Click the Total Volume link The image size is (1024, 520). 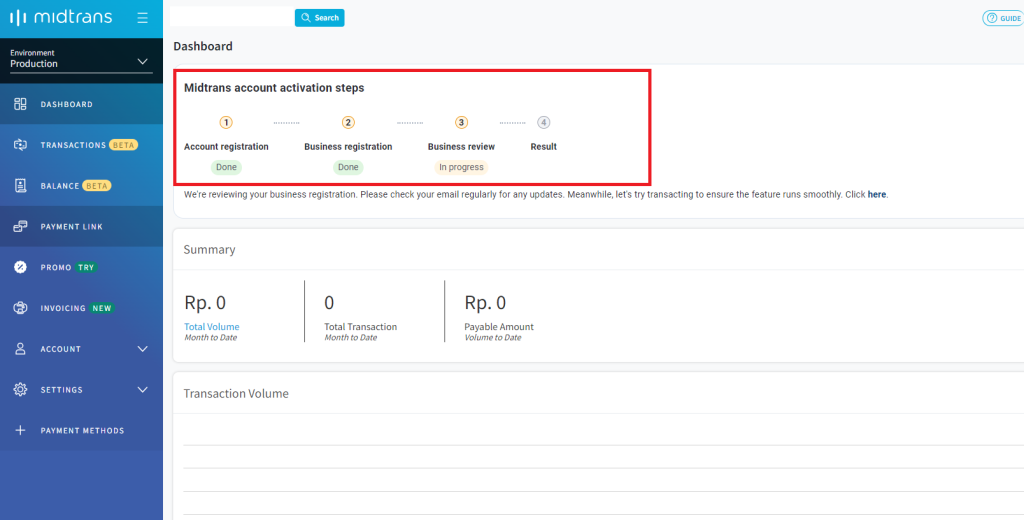coord(212,327)
